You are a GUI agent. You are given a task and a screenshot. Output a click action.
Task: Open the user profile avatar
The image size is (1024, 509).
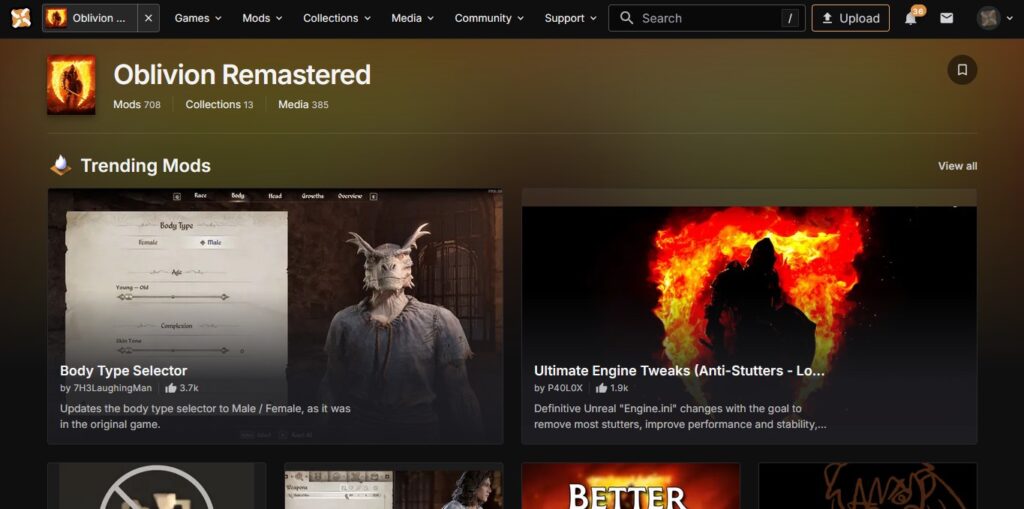tap(989, 18)
